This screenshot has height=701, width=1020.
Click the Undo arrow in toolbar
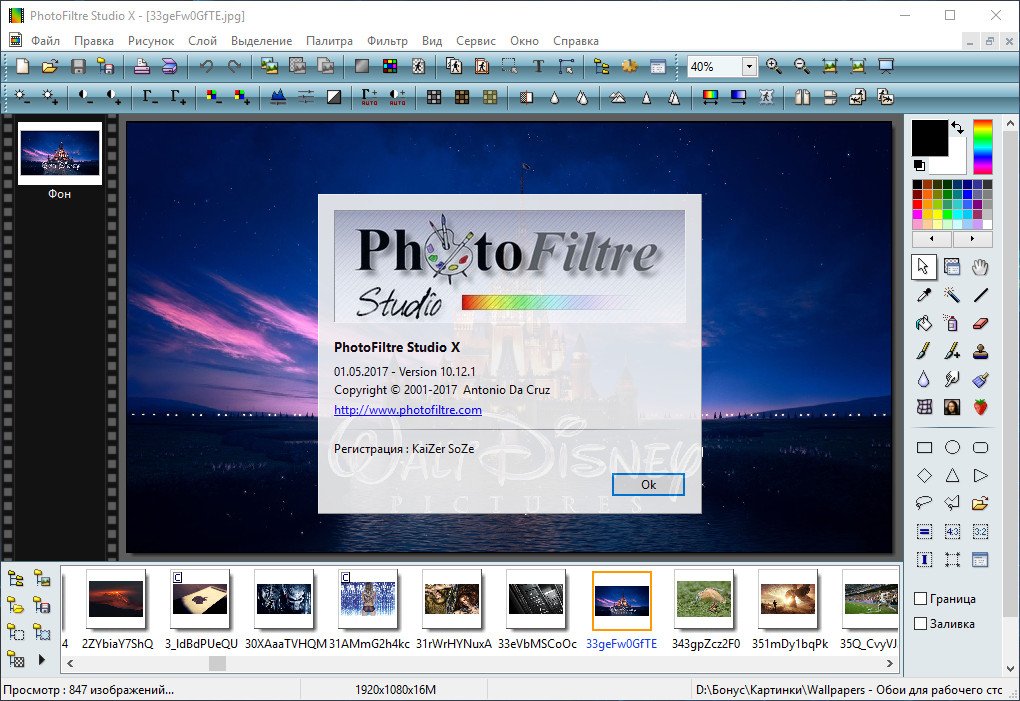(x=206, y=67)
